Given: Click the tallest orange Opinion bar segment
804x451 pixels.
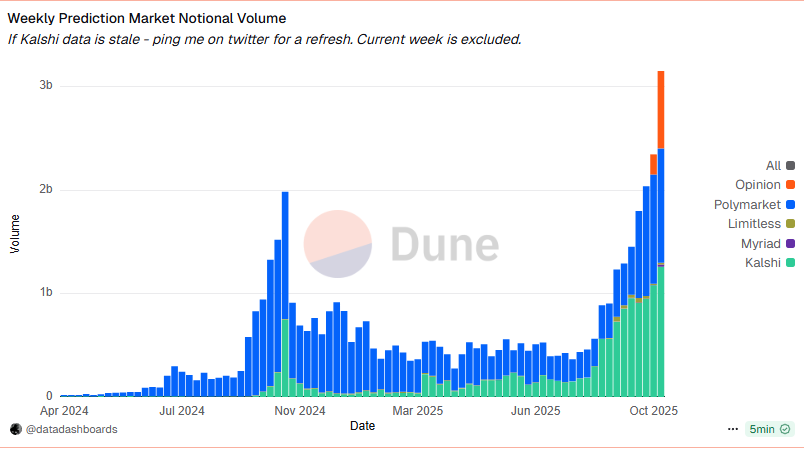Looking at the screenshot, I should coord(661,110).
